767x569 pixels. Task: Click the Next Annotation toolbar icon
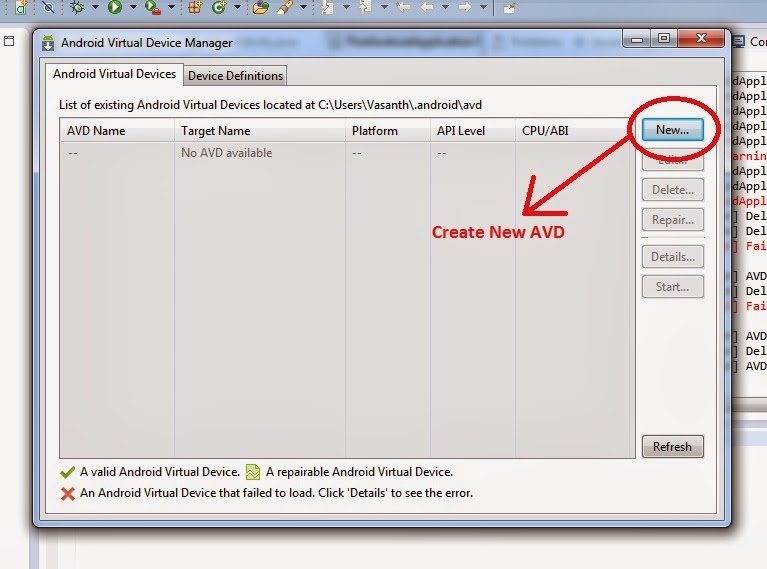327,7
